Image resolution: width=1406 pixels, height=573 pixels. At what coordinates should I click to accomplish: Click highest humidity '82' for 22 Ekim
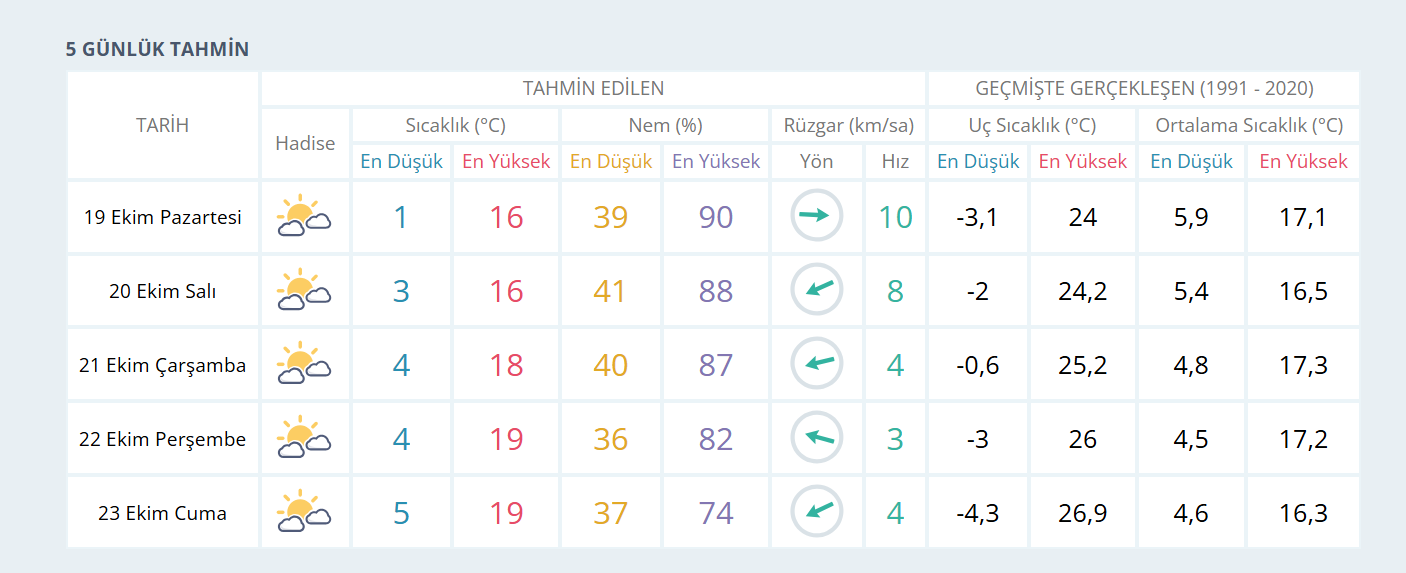point(716,439)
